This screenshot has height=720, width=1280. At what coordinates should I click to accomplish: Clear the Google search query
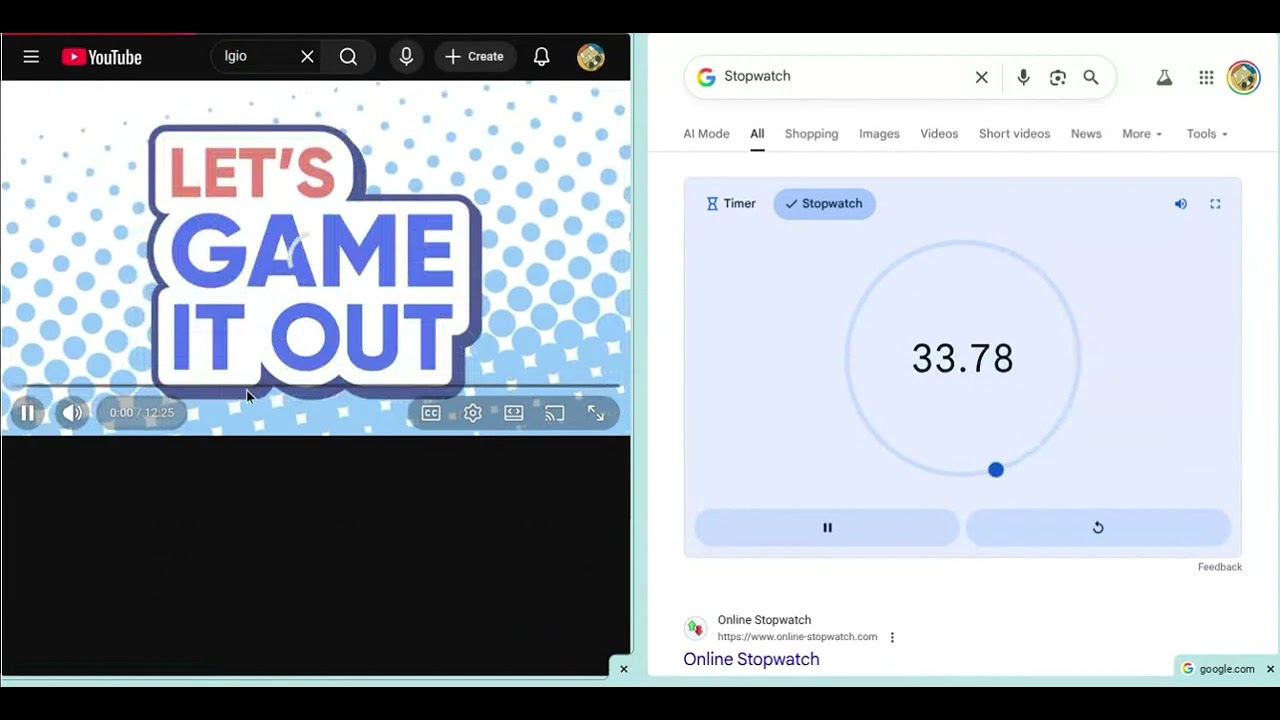point(982,77)
